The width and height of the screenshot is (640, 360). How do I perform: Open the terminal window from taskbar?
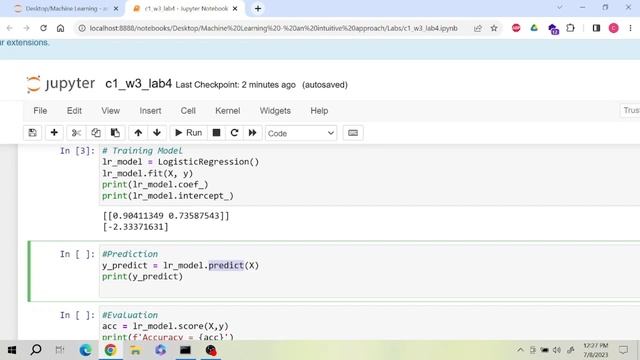pyautogui.click(x=185, y=350)
